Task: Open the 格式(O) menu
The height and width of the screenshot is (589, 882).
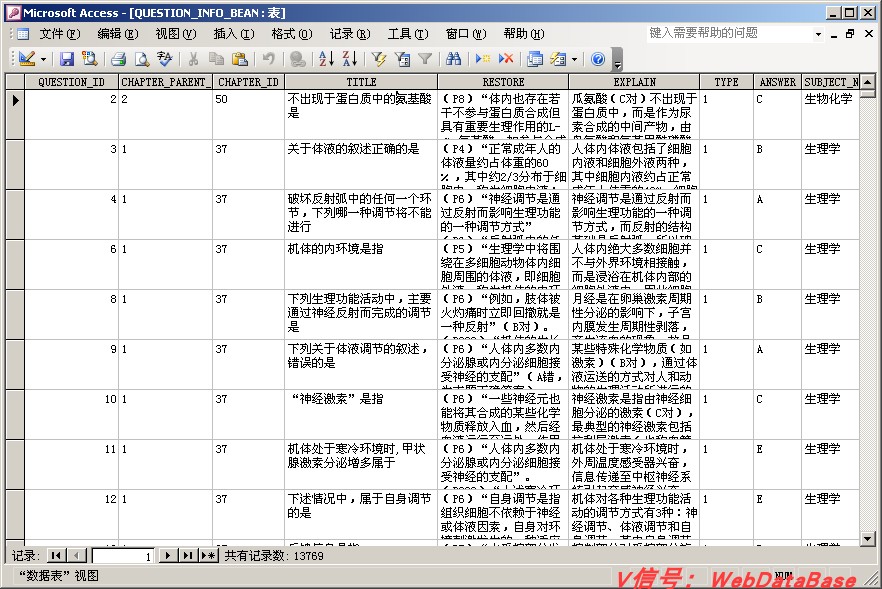Action: pos(291,34)
